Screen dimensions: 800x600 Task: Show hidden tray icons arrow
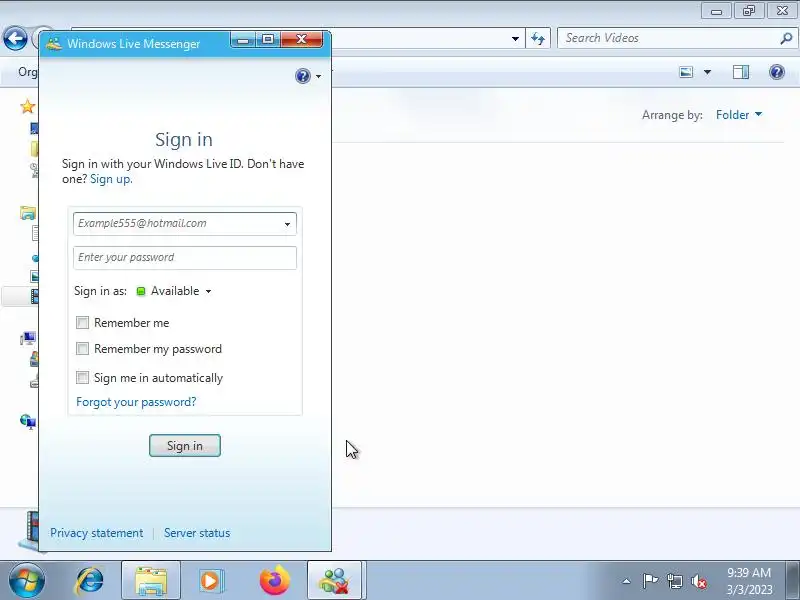pyautogui.click(x=627, y=581)
